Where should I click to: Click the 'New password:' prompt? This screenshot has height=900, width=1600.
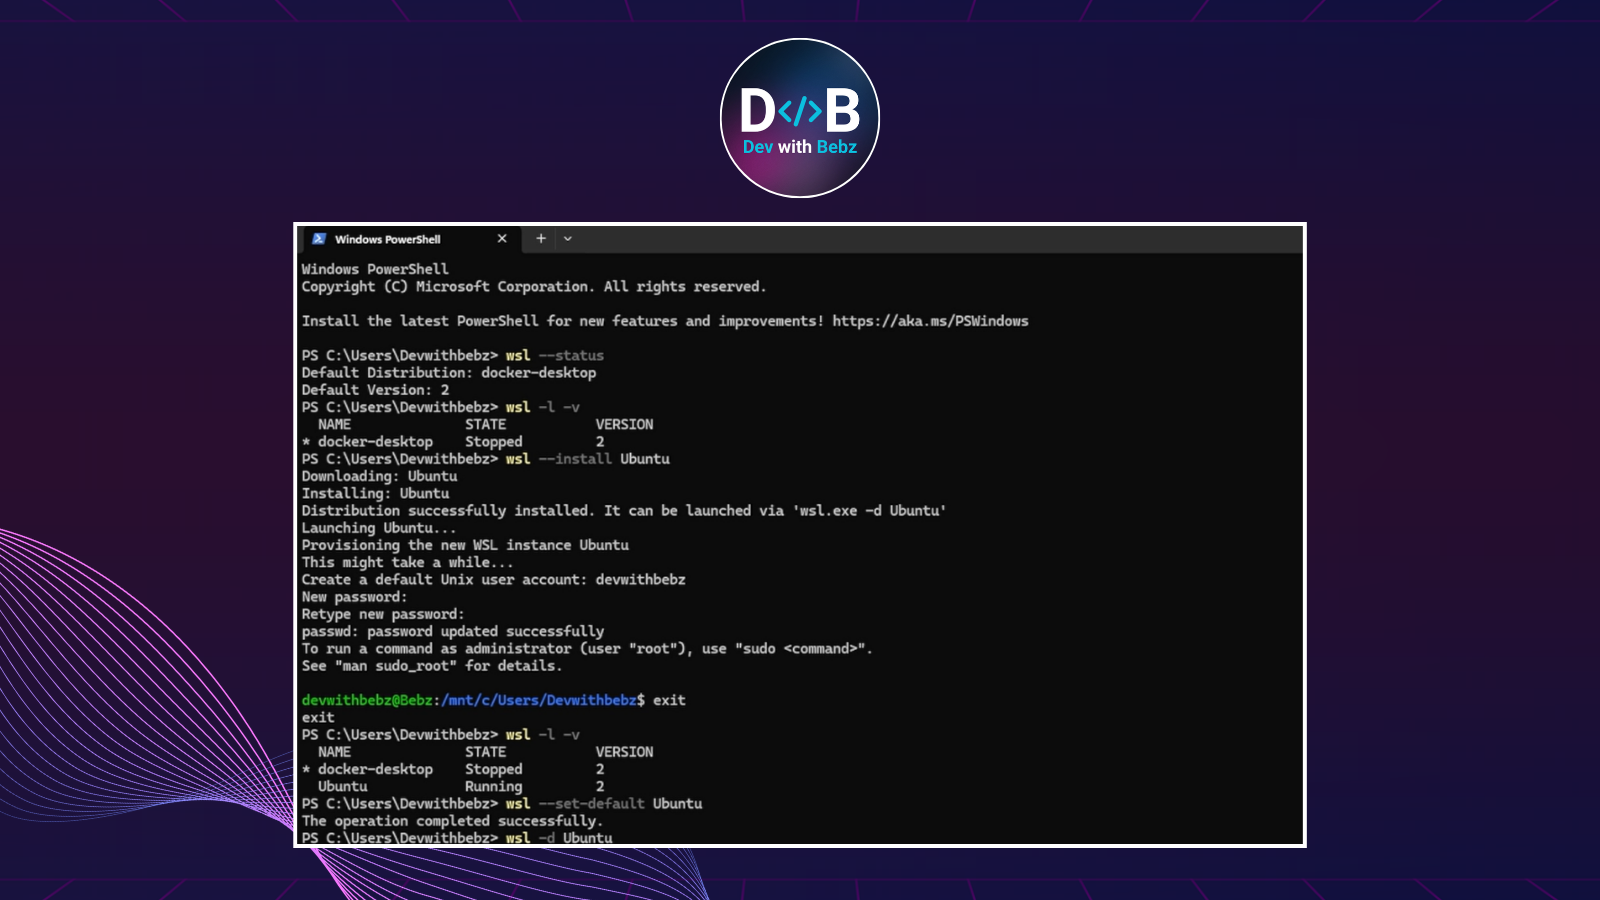click(x=355, y=597)
